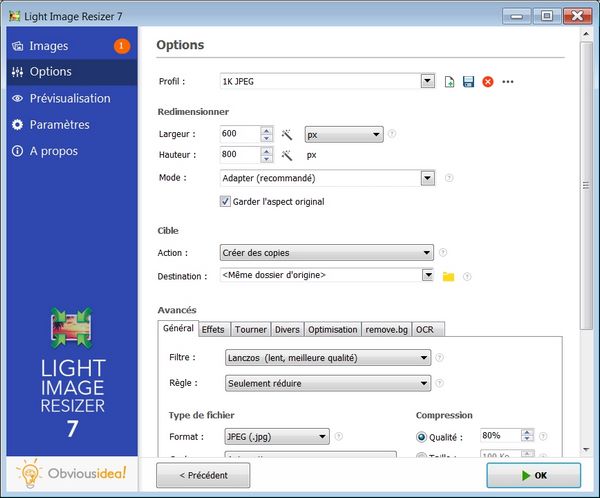Open the Profil dropdown
This screenshot has height=498, width=600.
(427, 81)
